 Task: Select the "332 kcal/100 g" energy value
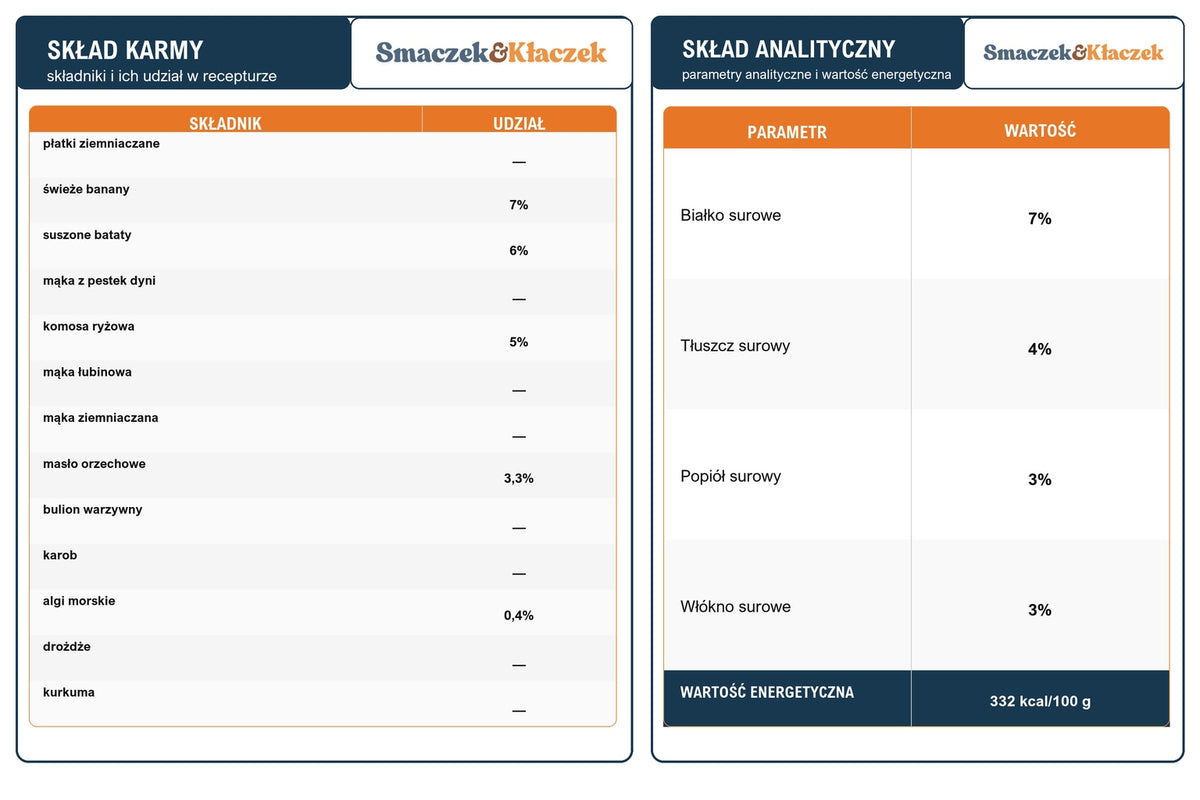pyautogui.click(x=1040, y=701)
